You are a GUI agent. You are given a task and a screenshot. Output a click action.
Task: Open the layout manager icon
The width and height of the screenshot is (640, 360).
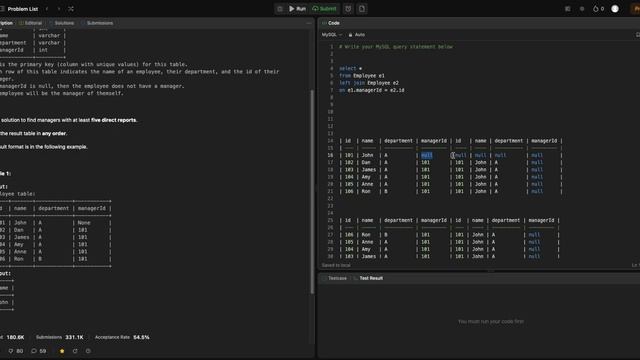568,9
